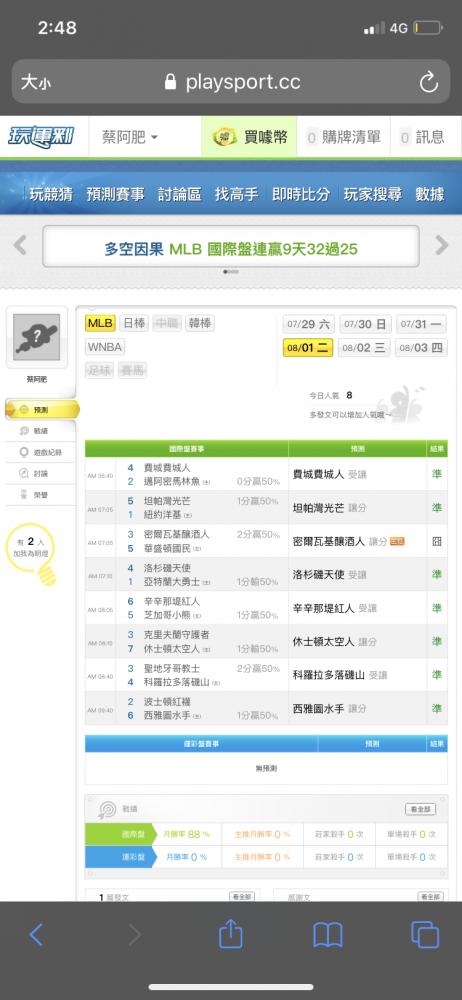Click 邁阿密馬林魚 in the game list

[174, 482]
